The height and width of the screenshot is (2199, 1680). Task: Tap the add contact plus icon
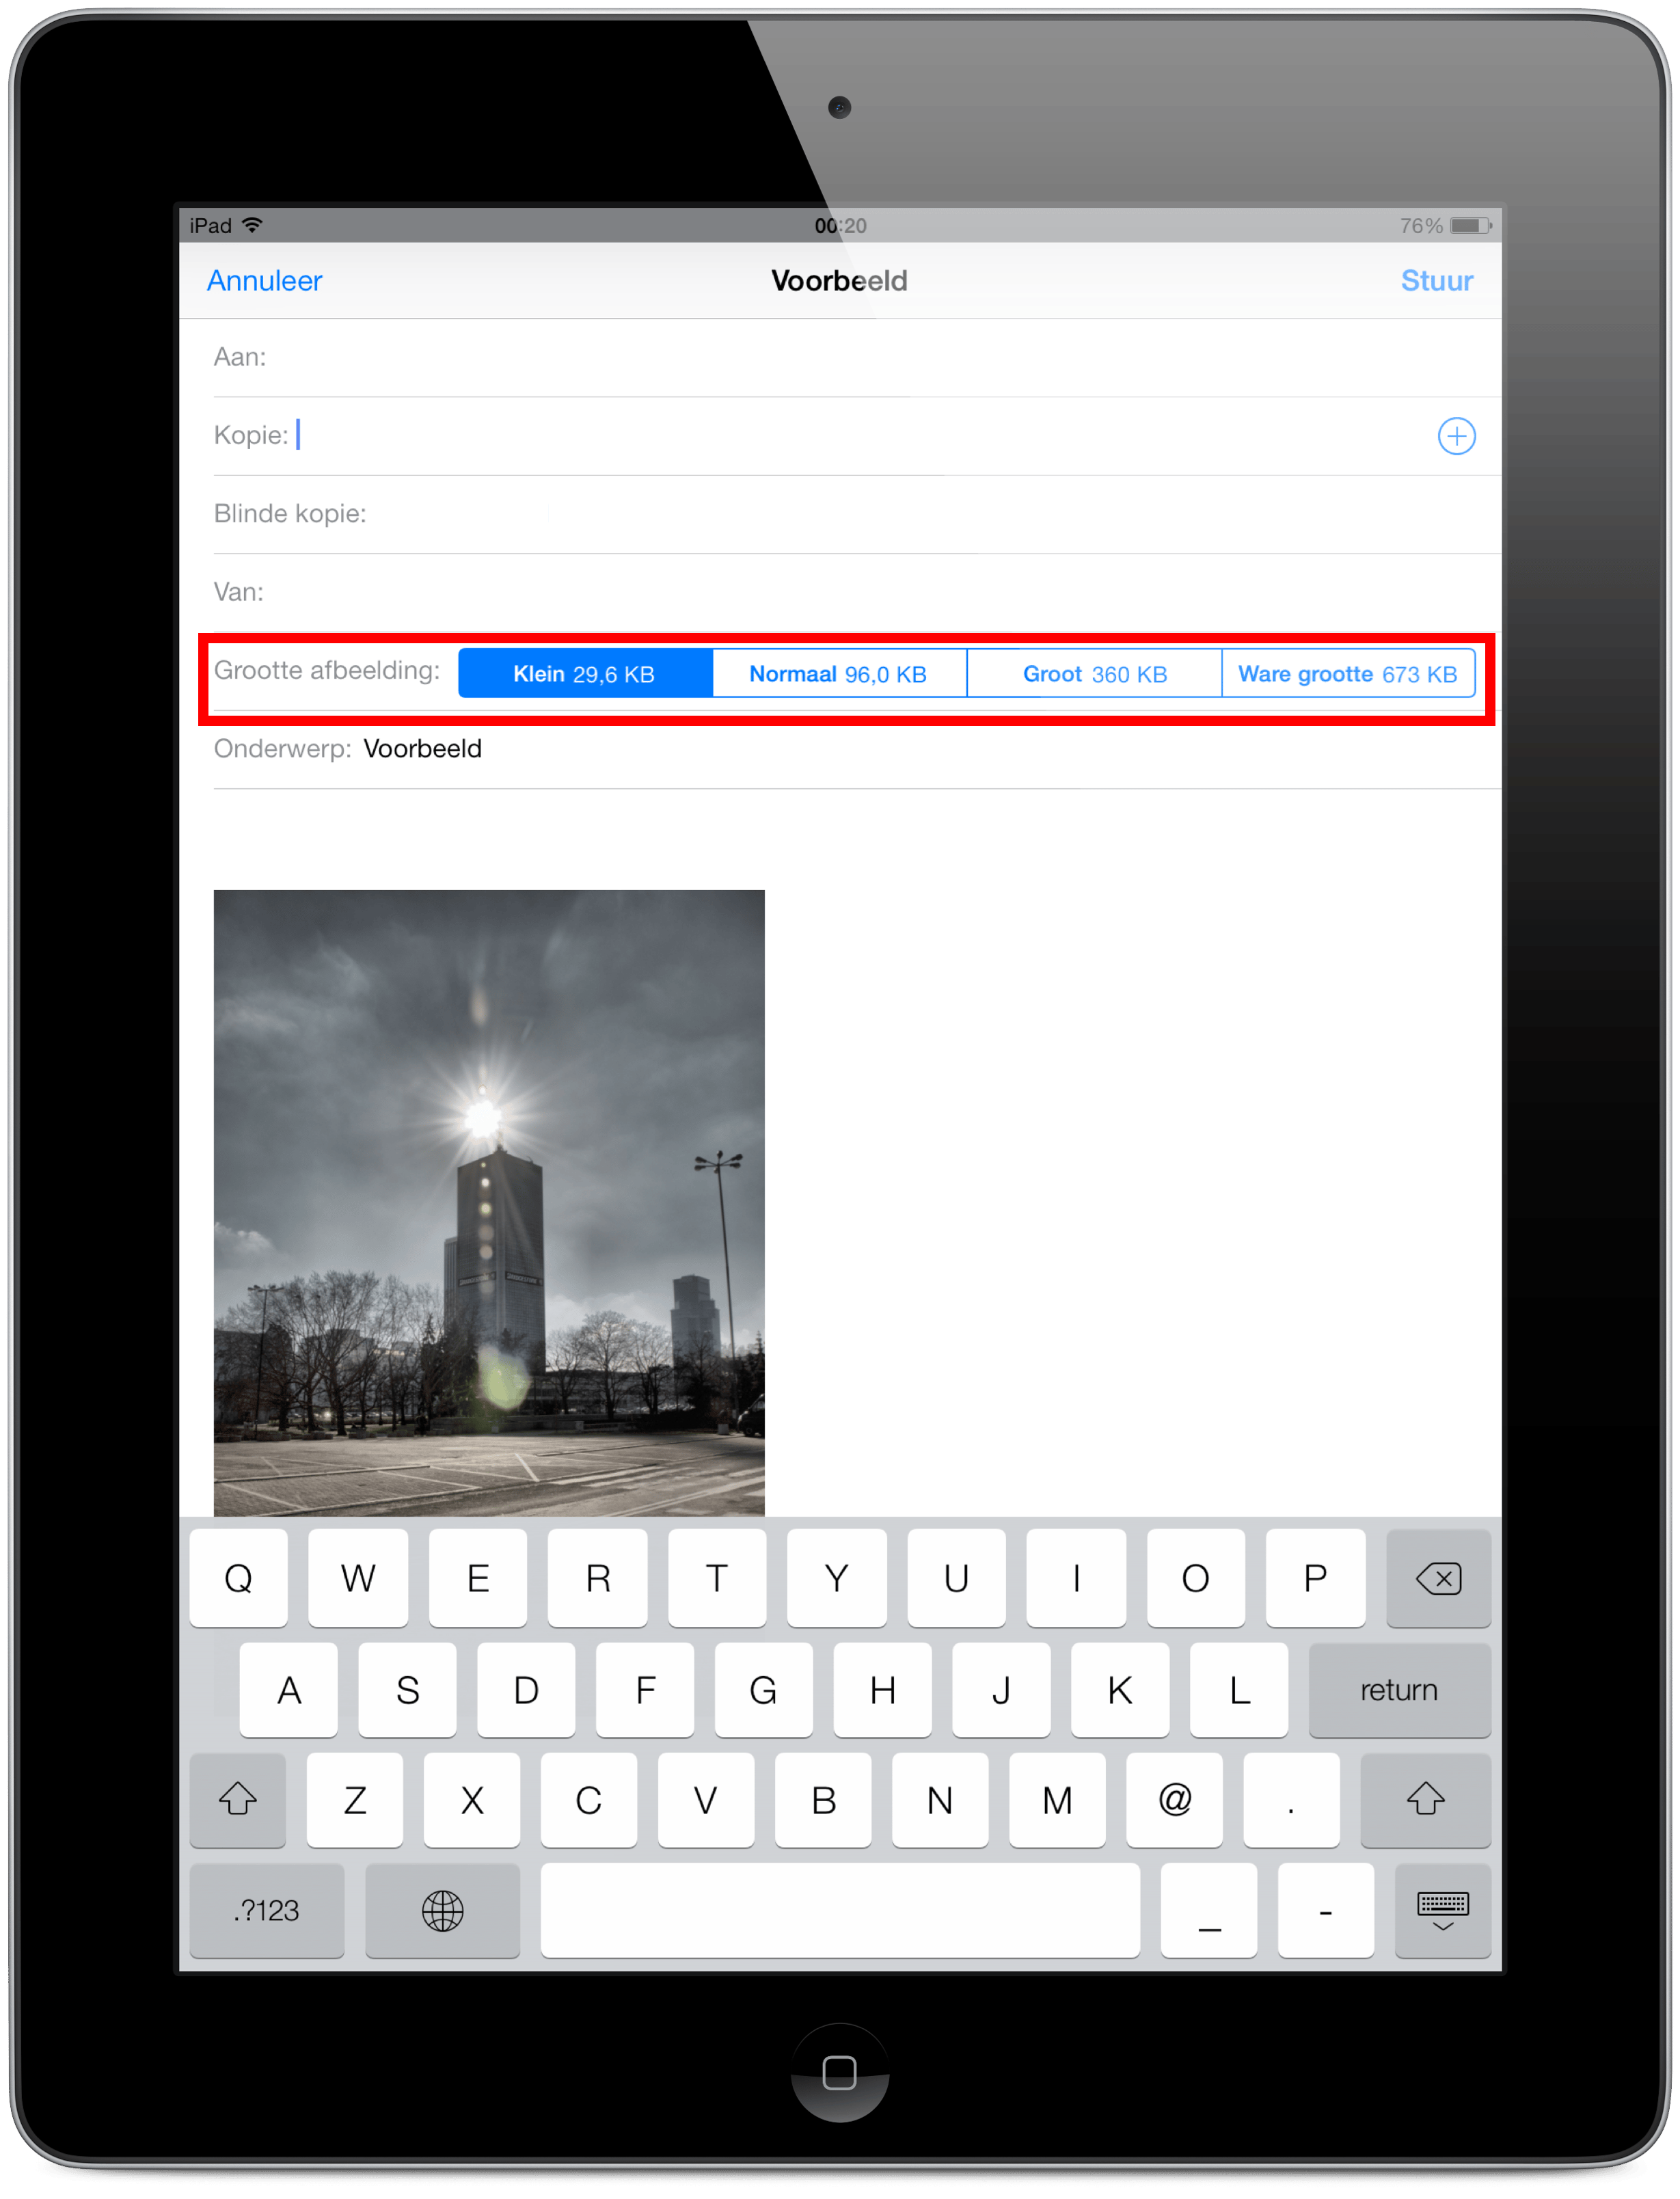[x=1456, y=436]
